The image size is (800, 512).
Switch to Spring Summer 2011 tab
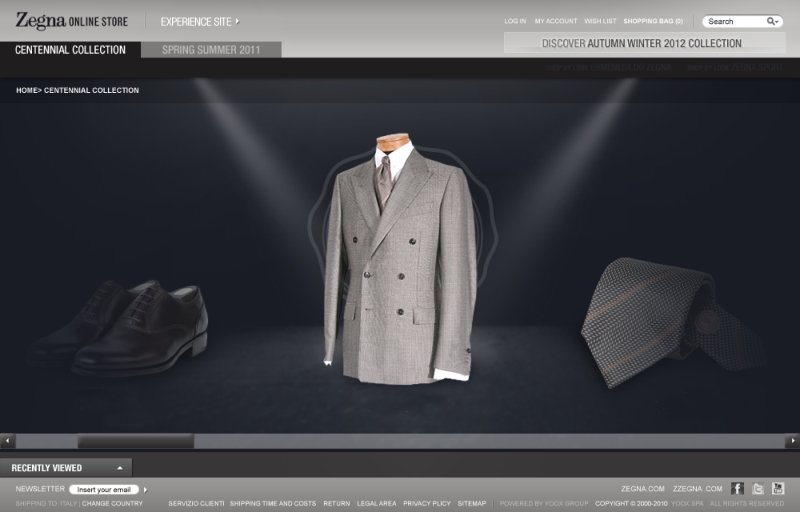click(211, 50)
